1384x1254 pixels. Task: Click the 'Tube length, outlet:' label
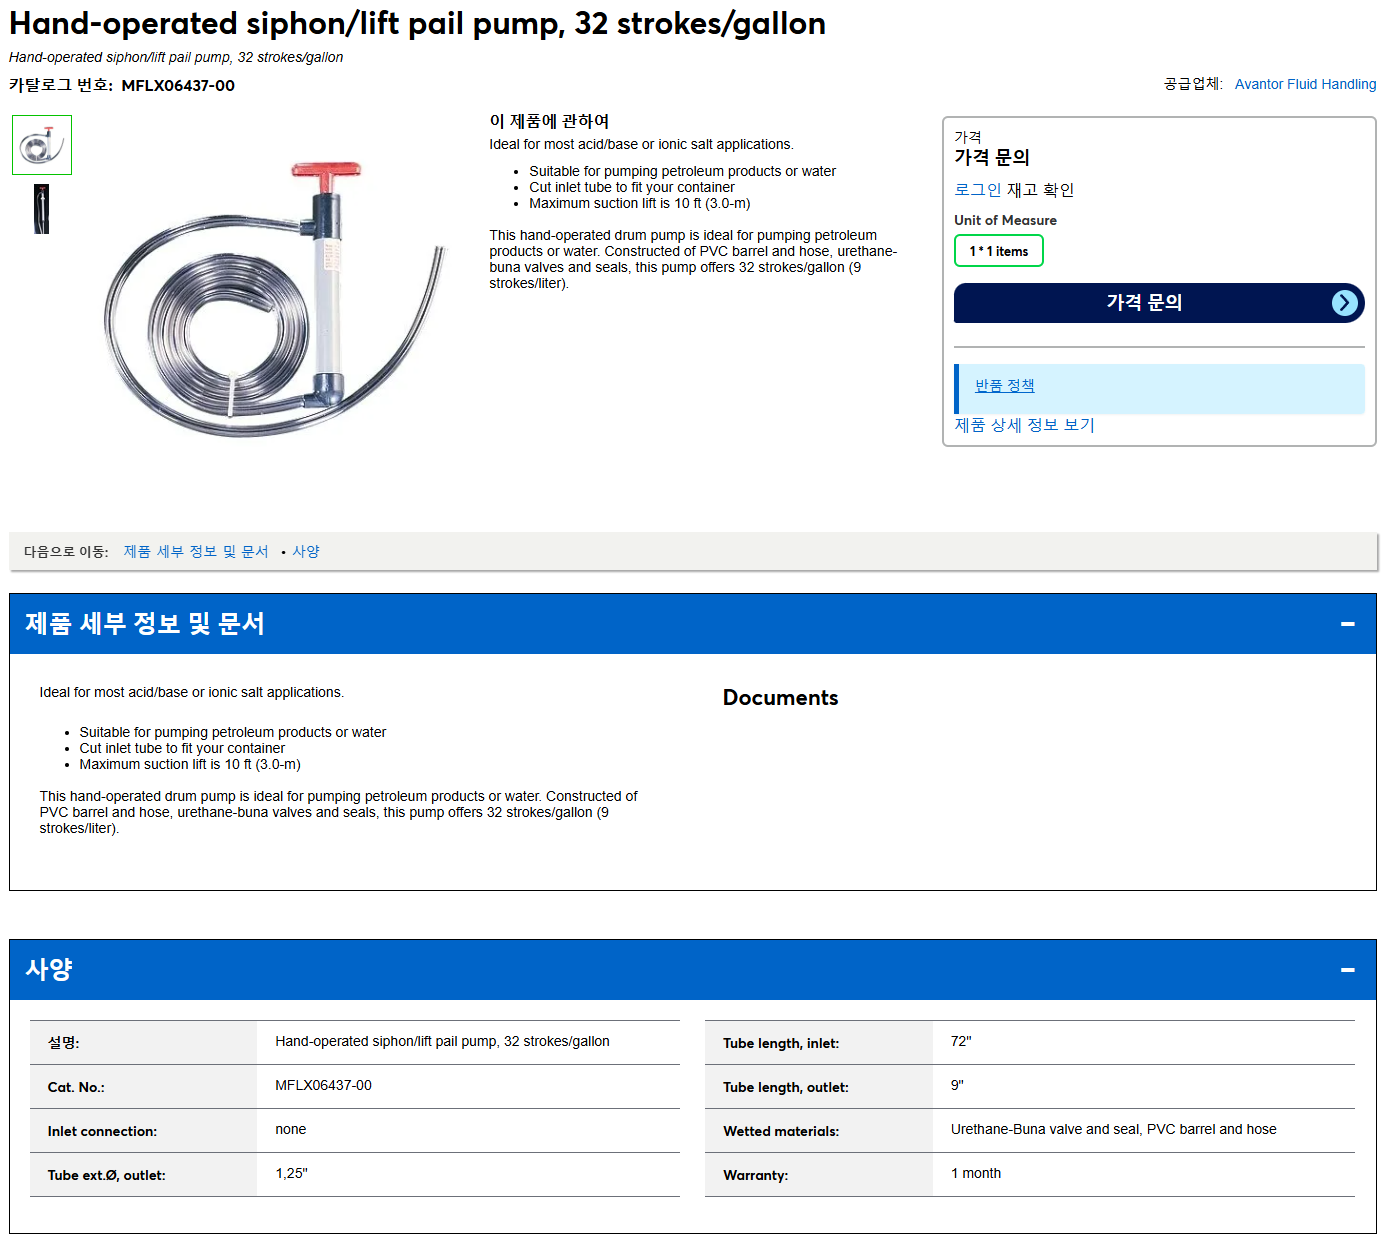click(x=785, y=1087)
